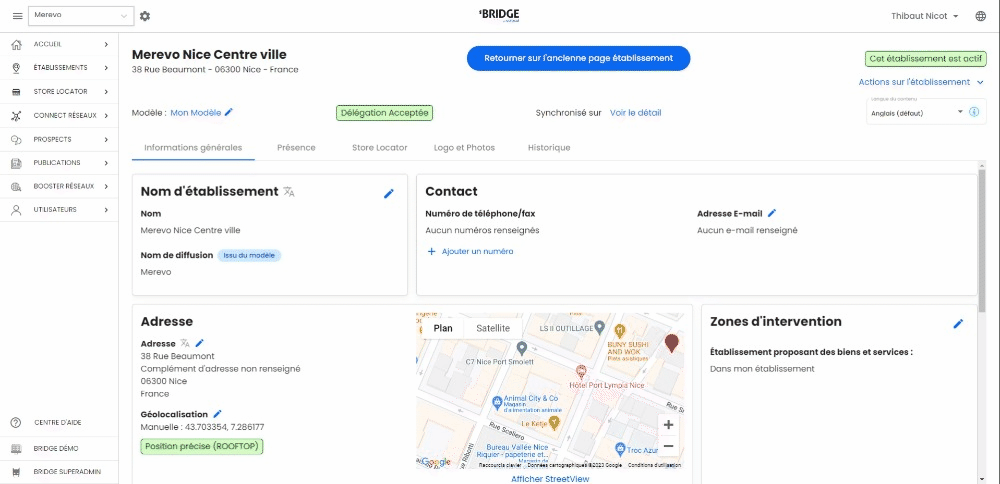The width and height of the screenshot is (1000, 484).
Task: Click the Connect Réseaux network icon
Action: 17,115
